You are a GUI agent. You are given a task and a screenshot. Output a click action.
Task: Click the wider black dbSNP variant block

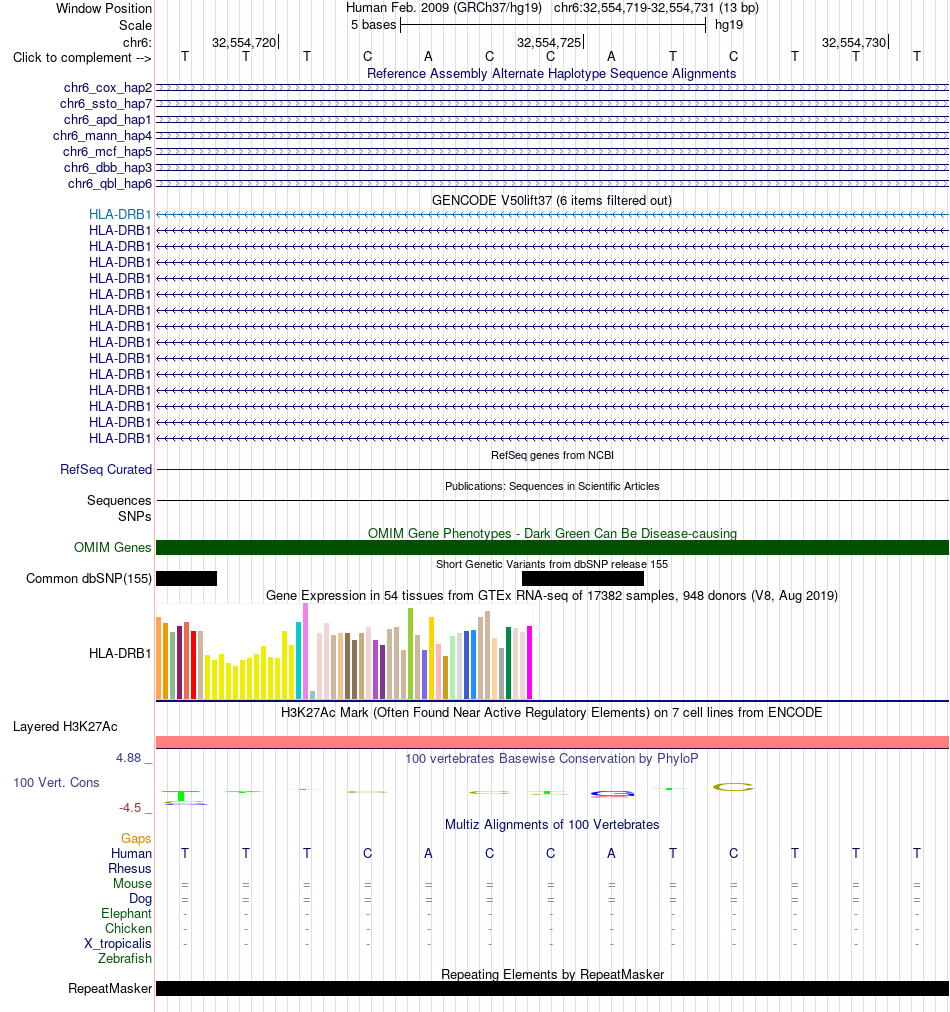(x=583, y=578)
